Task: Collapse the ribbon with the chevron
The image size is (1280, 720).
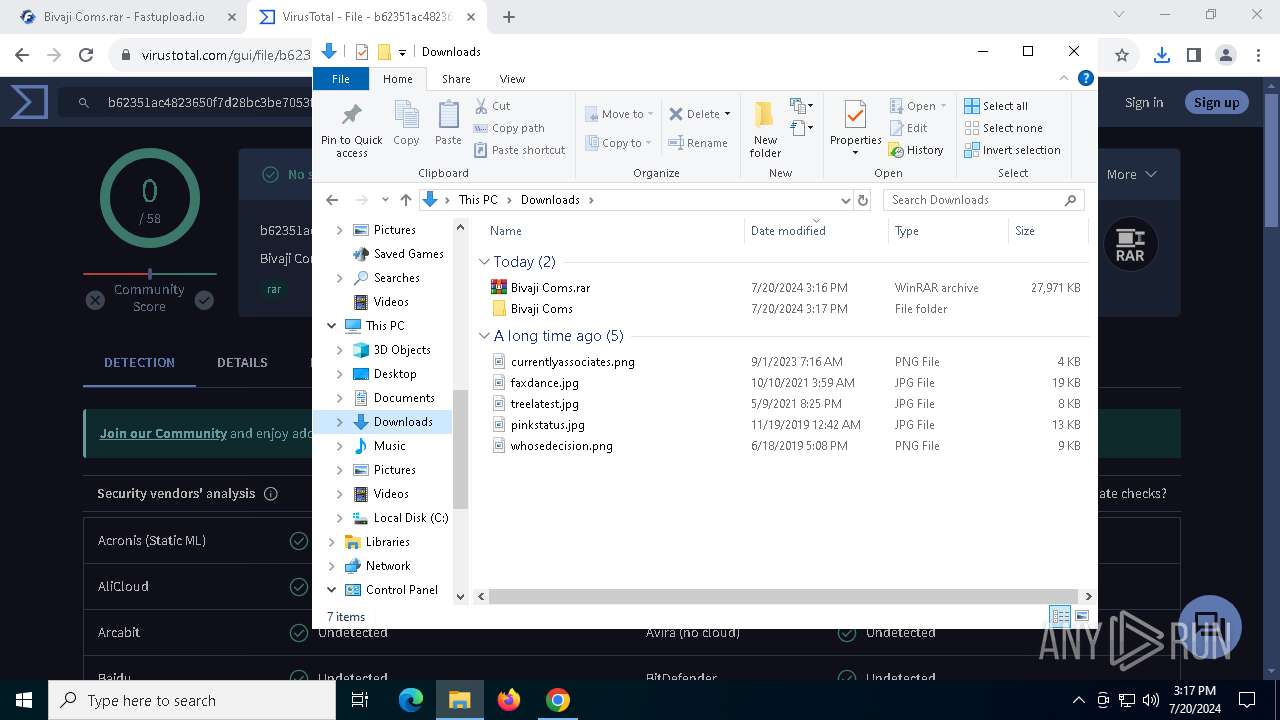Action: (1064, 78)
